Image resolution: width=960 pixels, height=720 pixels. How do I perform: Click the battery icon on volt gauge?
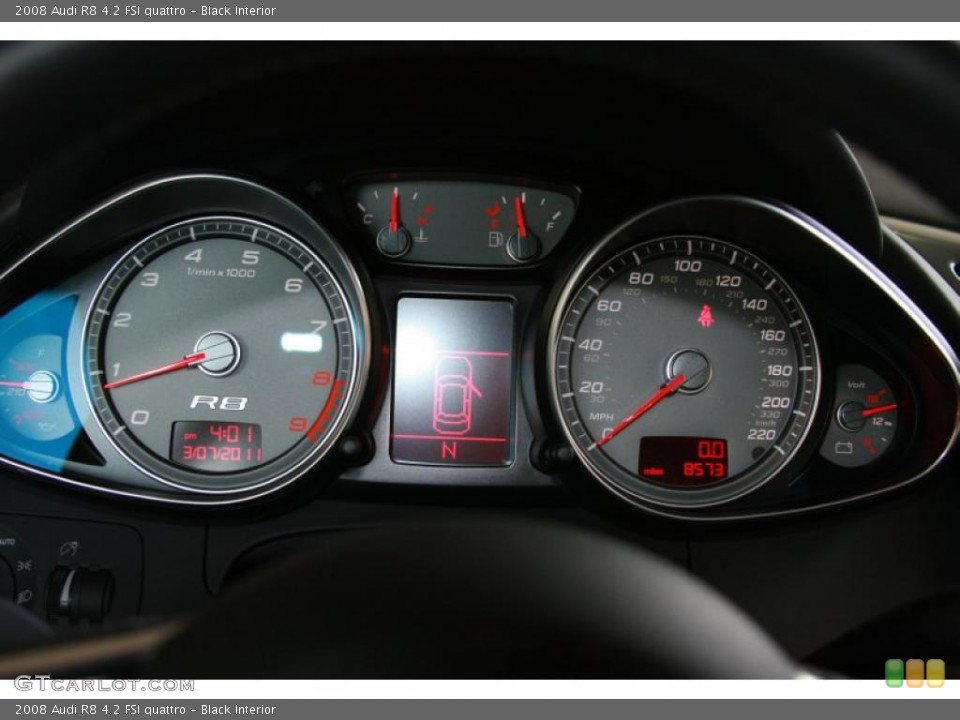(844, 448)
